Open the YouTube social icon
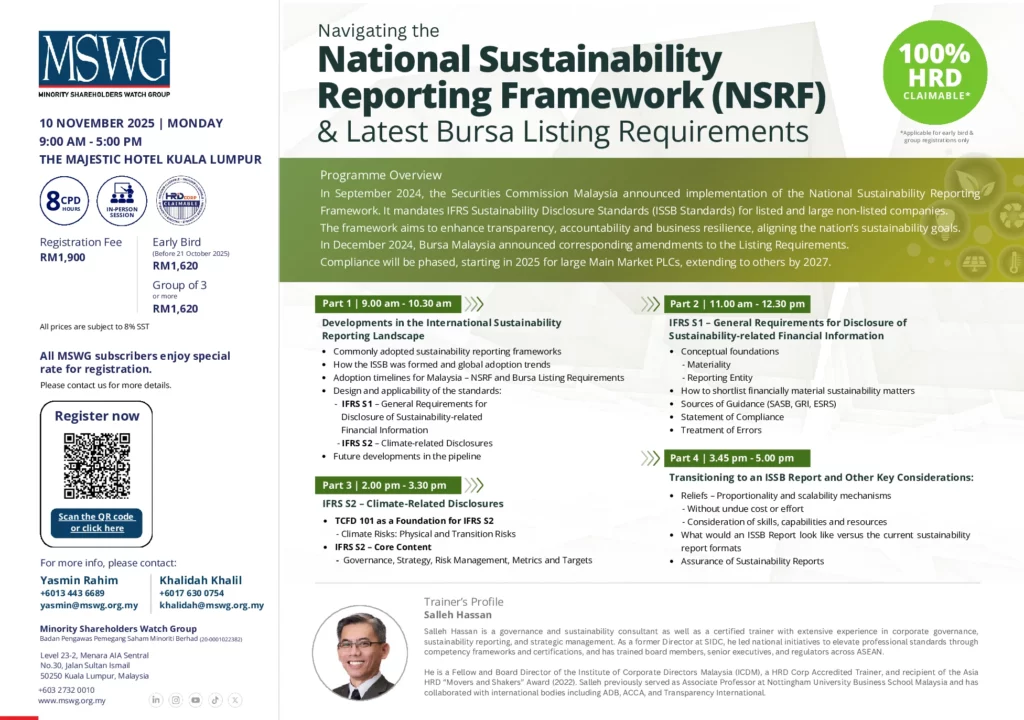The image size is (1024, 720). (196, 700)
